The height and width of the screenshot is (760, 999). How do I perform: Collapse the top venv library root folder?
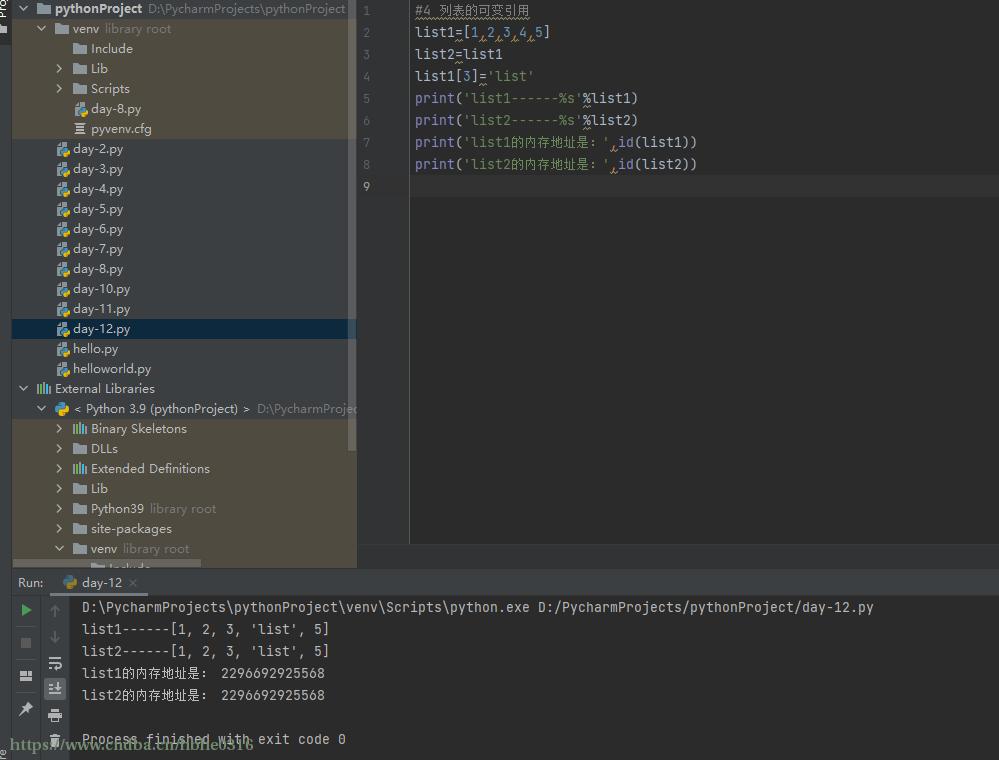point(41,29)
